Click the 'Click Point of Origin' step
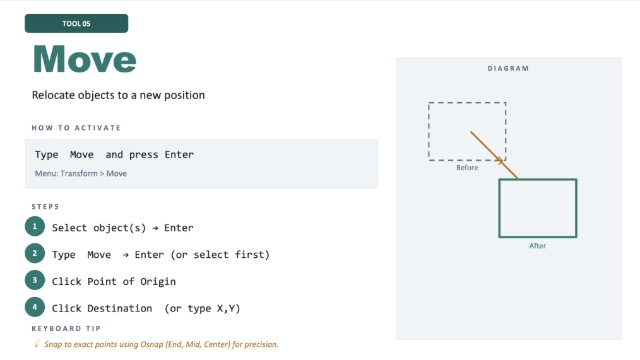Viewport: 640px width, 360px height. (x=114, y=282)
